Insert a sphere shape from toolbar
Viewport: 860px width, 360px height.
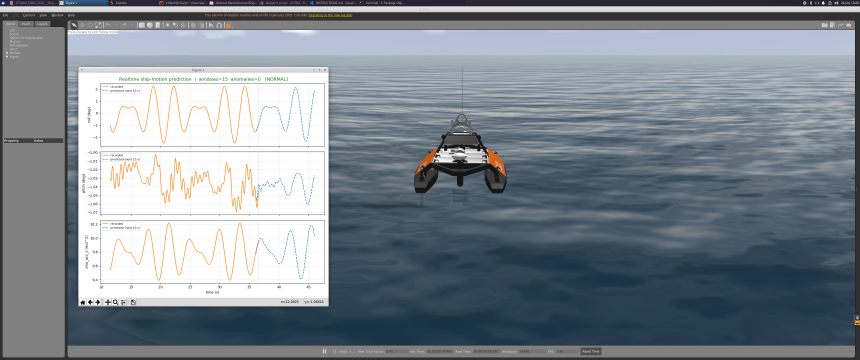pyautogui.click(x=150, y=25)
